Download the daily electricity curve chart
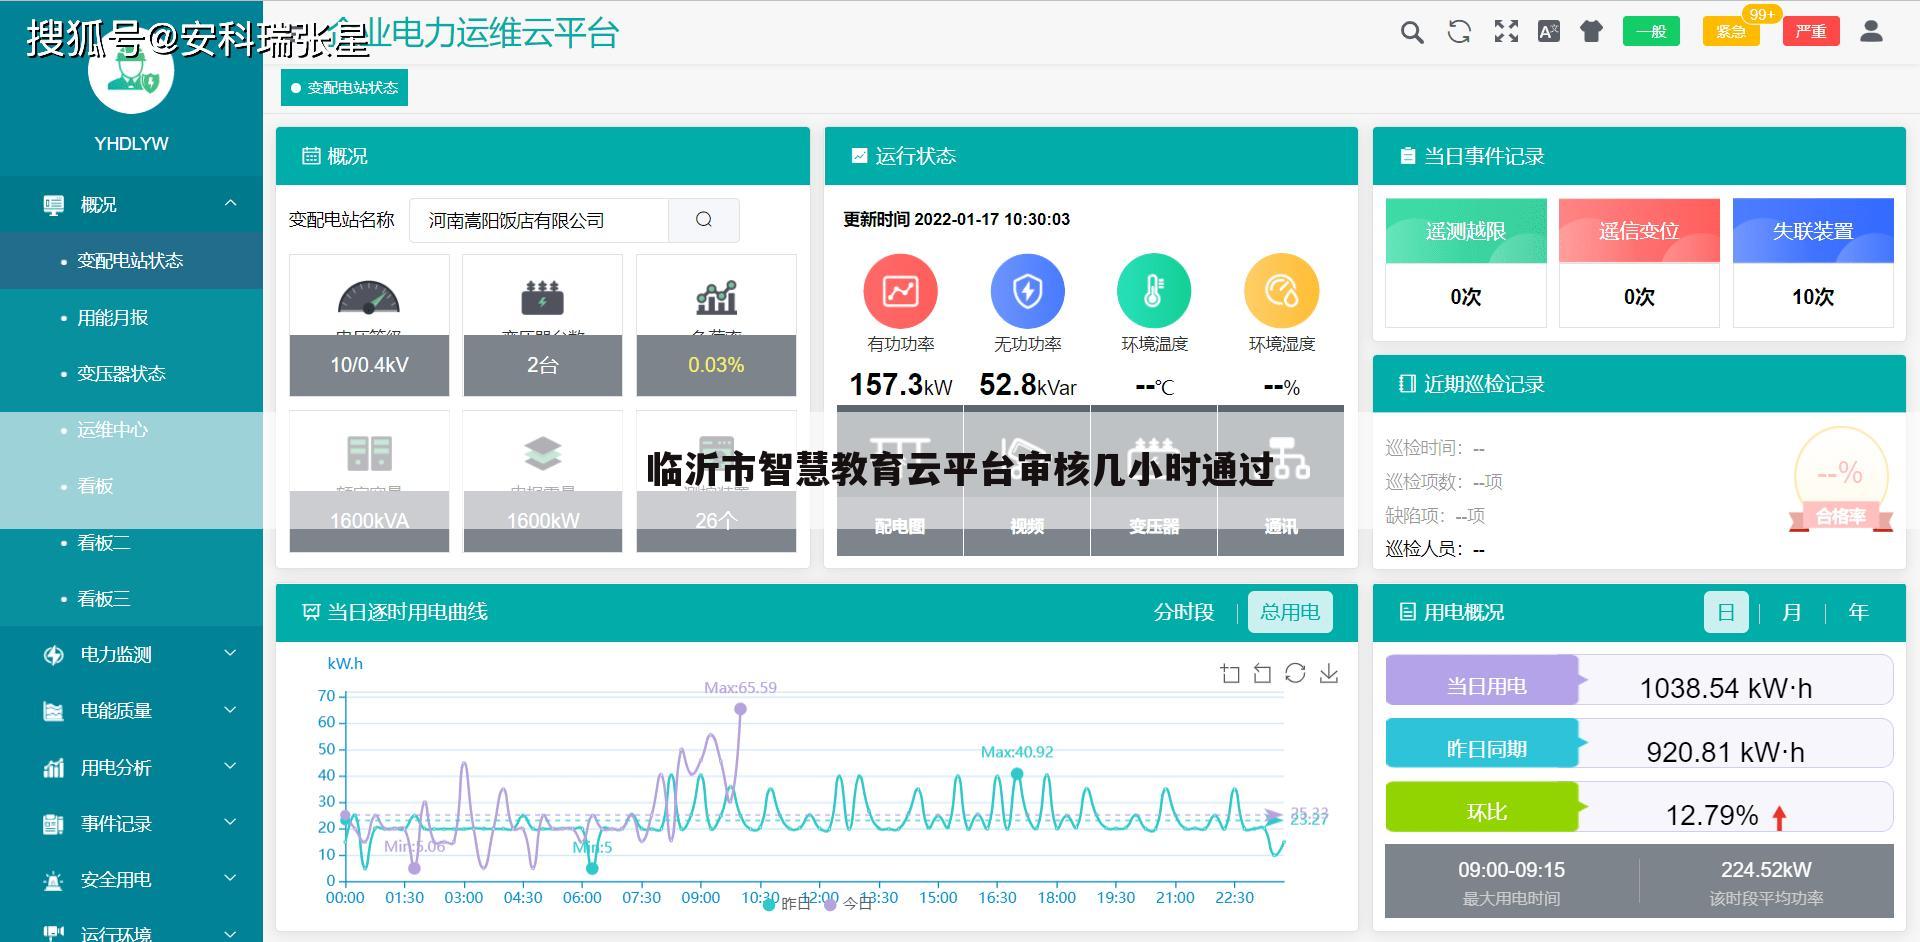The width and height of the screenshot is (1920, 942). point(1330,674)
